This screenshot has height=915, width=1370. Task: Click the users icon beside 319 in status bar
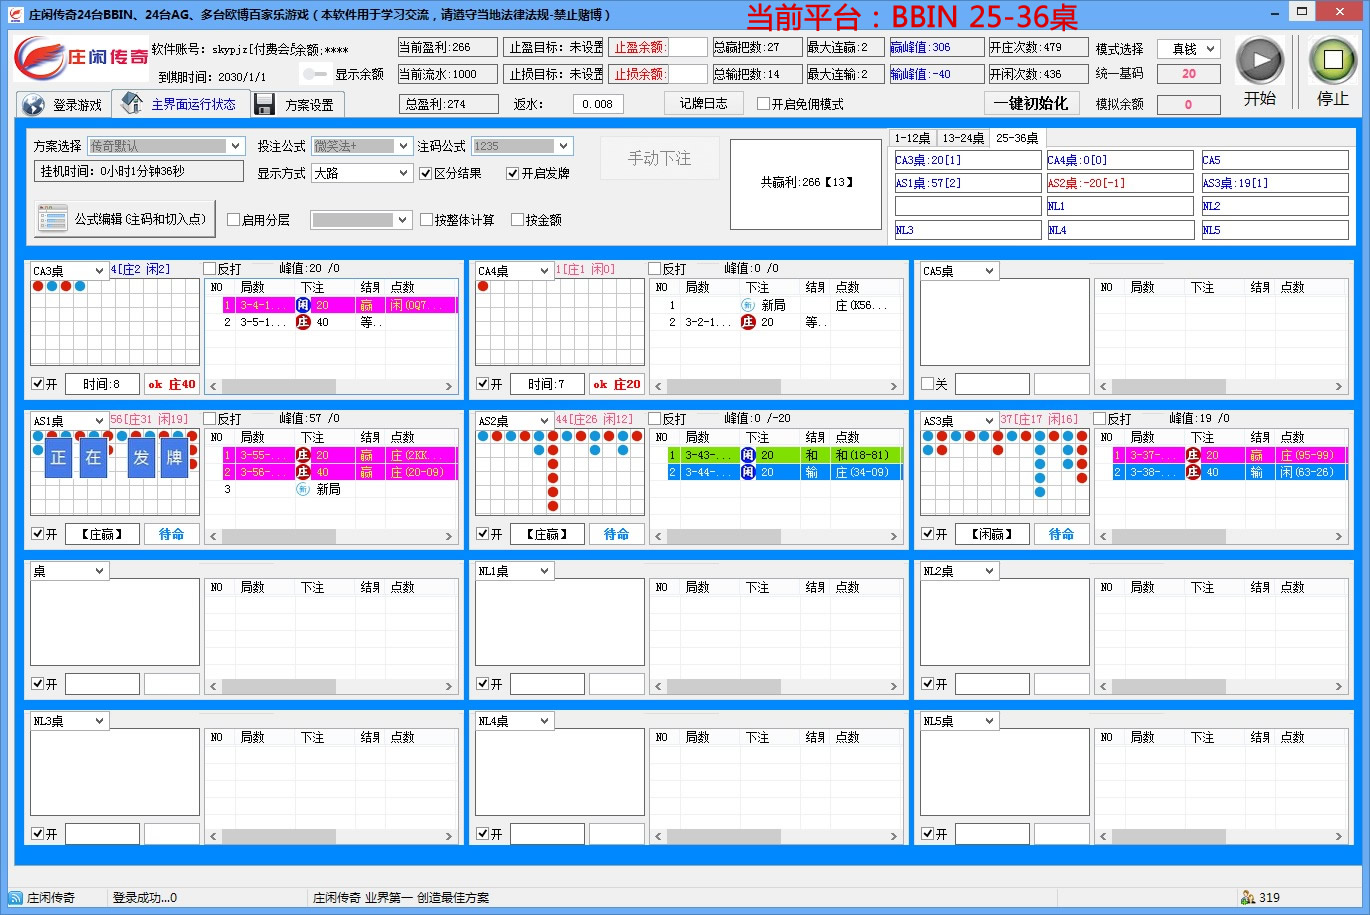click(x=1247, y=897)
